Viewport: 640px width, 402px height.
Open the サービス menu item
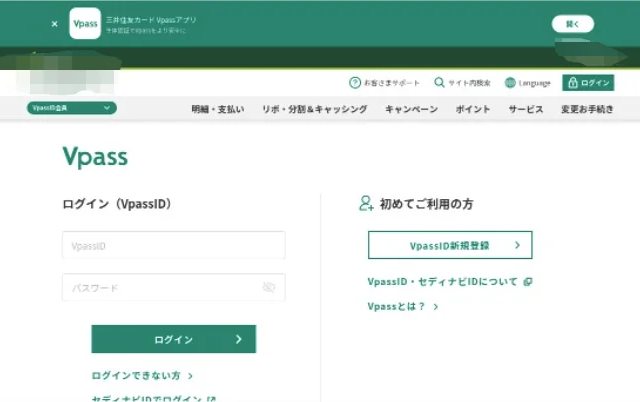(x=525, y=109)
